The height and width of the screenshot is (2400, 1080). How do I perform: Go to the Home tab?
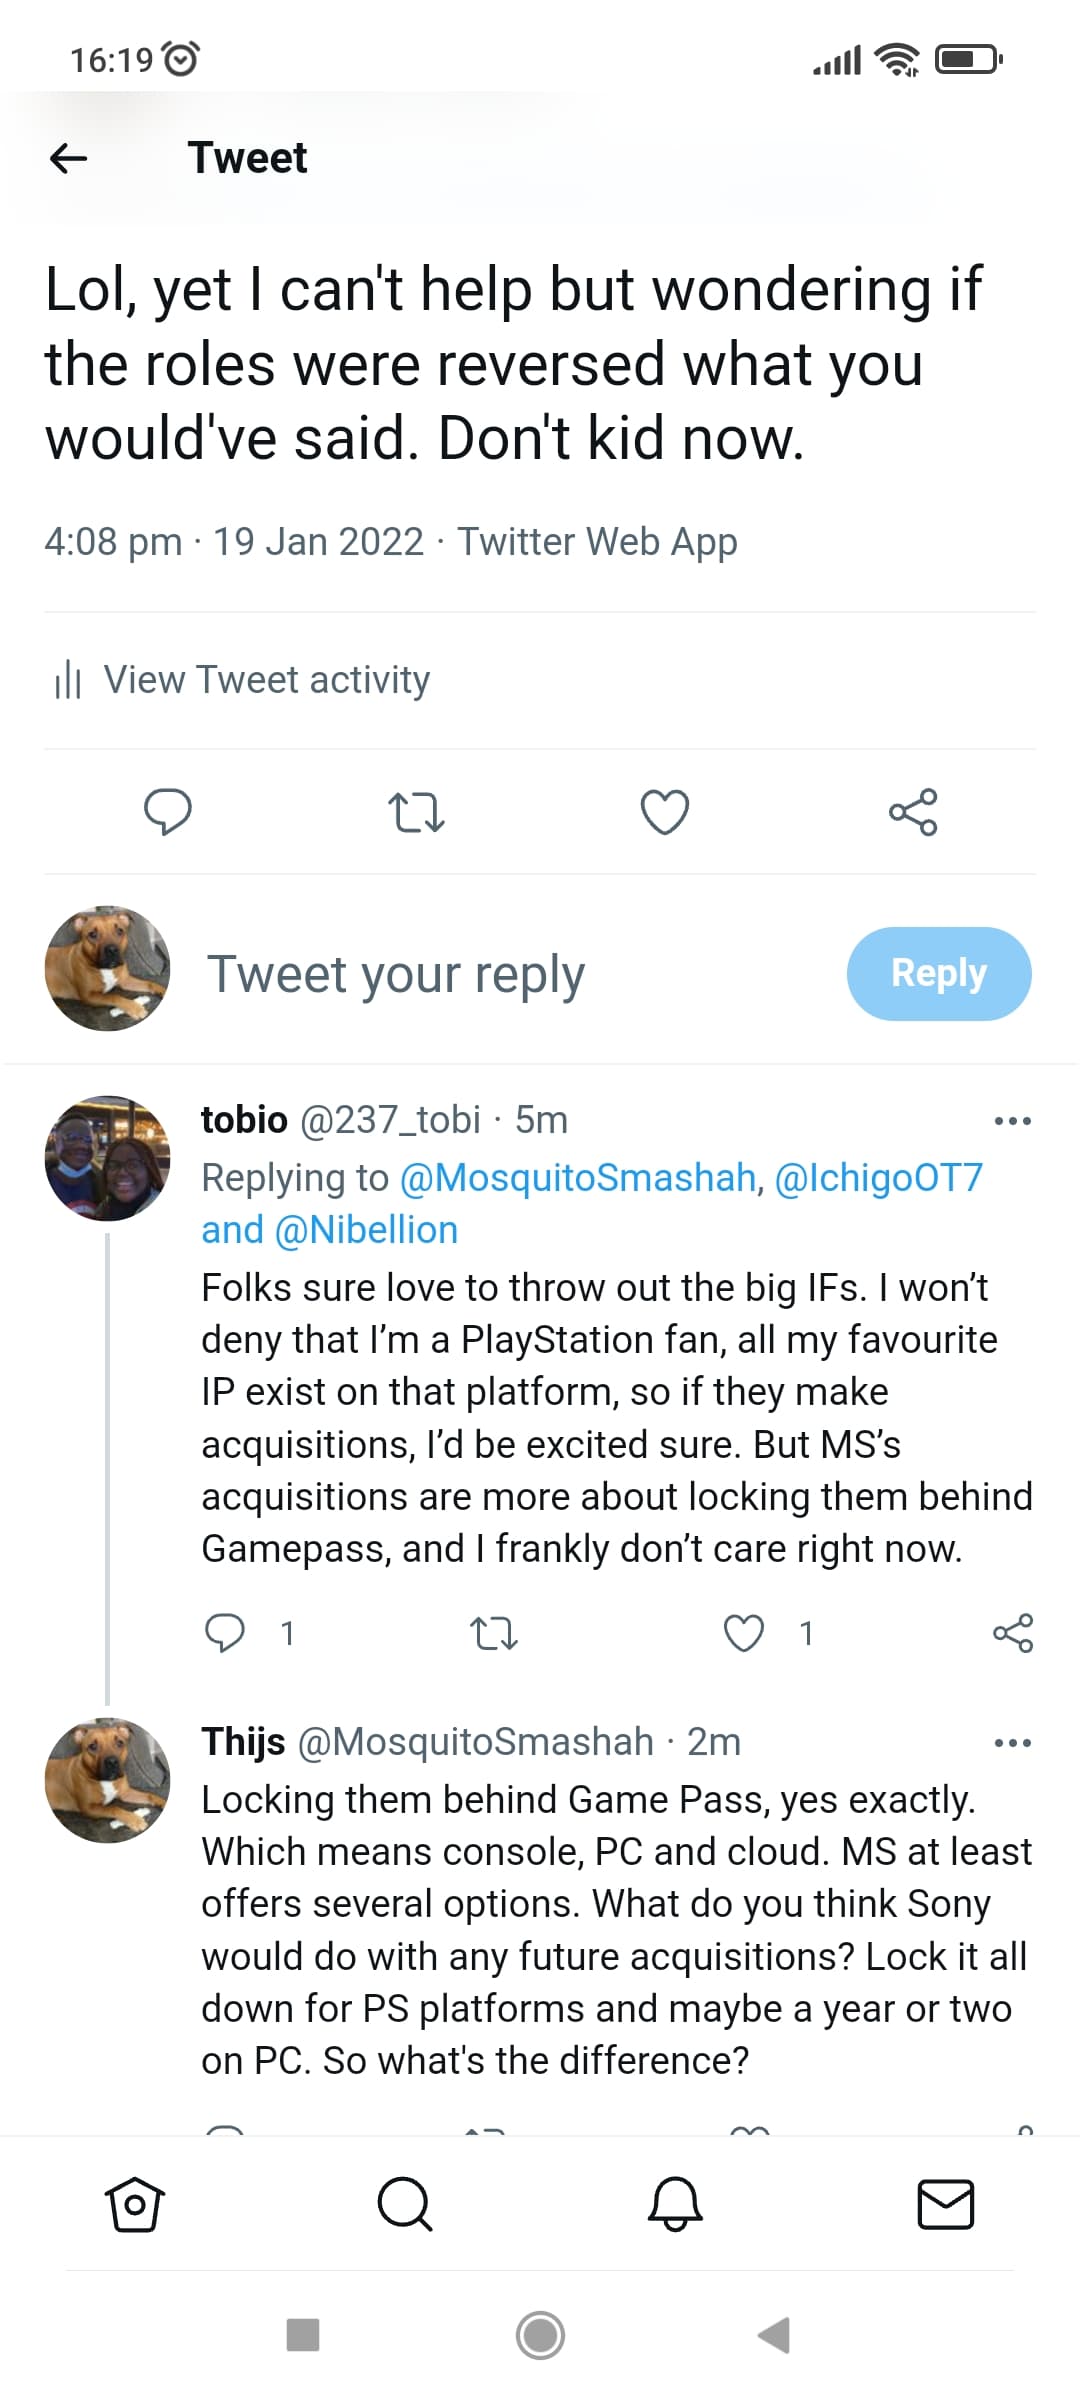134,2204
